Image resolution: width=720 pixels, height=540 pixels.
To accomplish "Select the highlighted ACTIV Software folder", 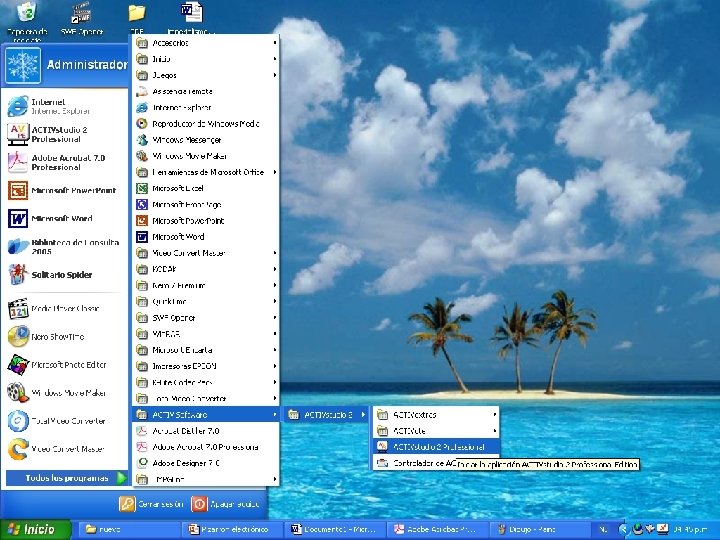I will coord(206,415).
